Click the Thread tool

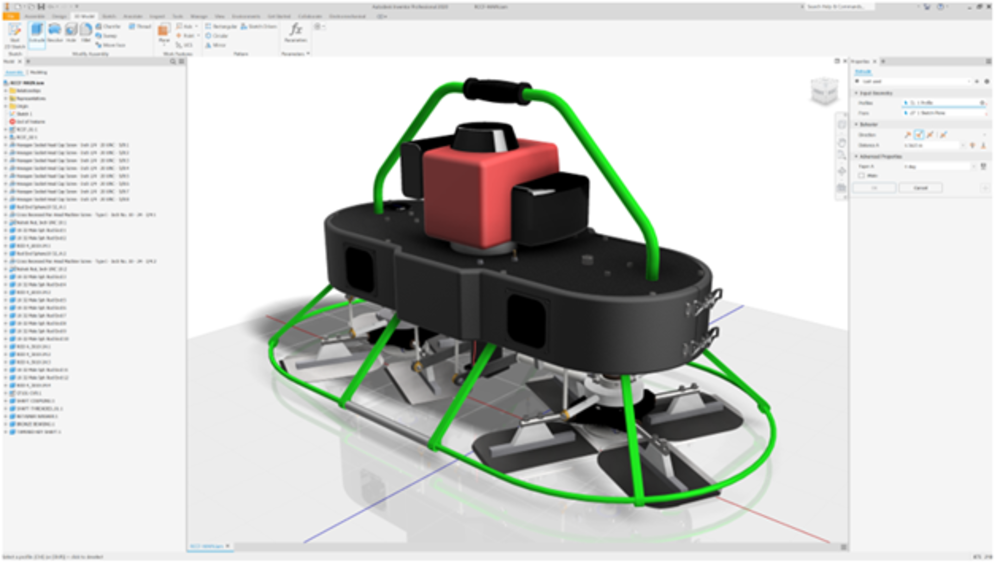[140, 27]
